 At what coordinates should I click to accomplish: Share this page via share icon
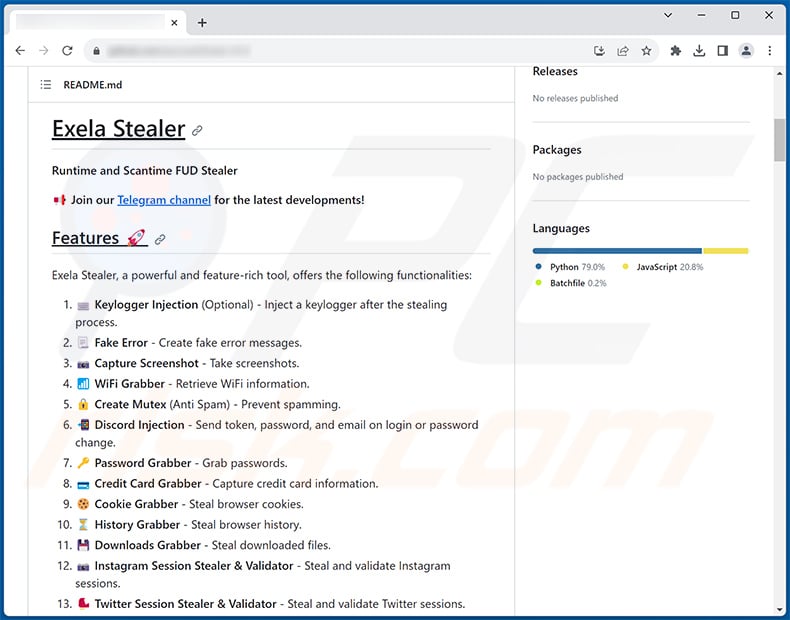click(623, 50)
